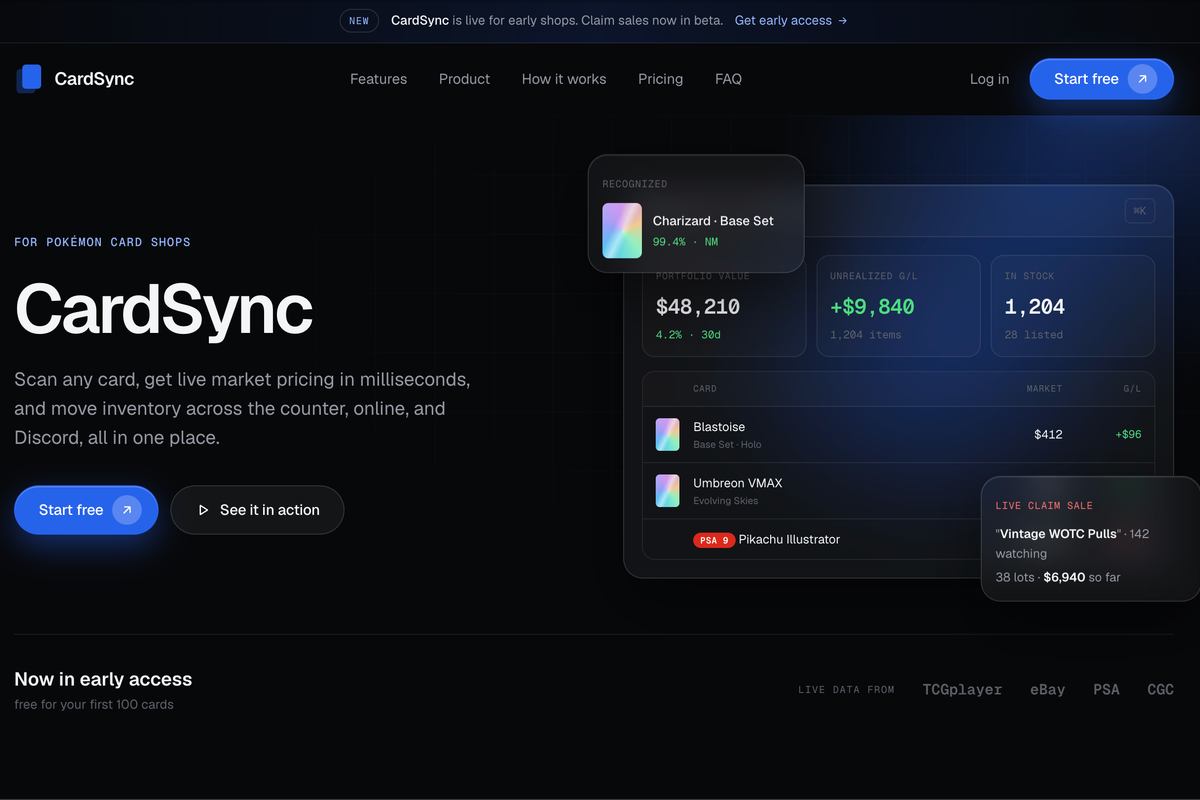This screenshot has height=800, width=1200.
Task: Click arrow icon in hero Start free button
Action: point(127,510)
